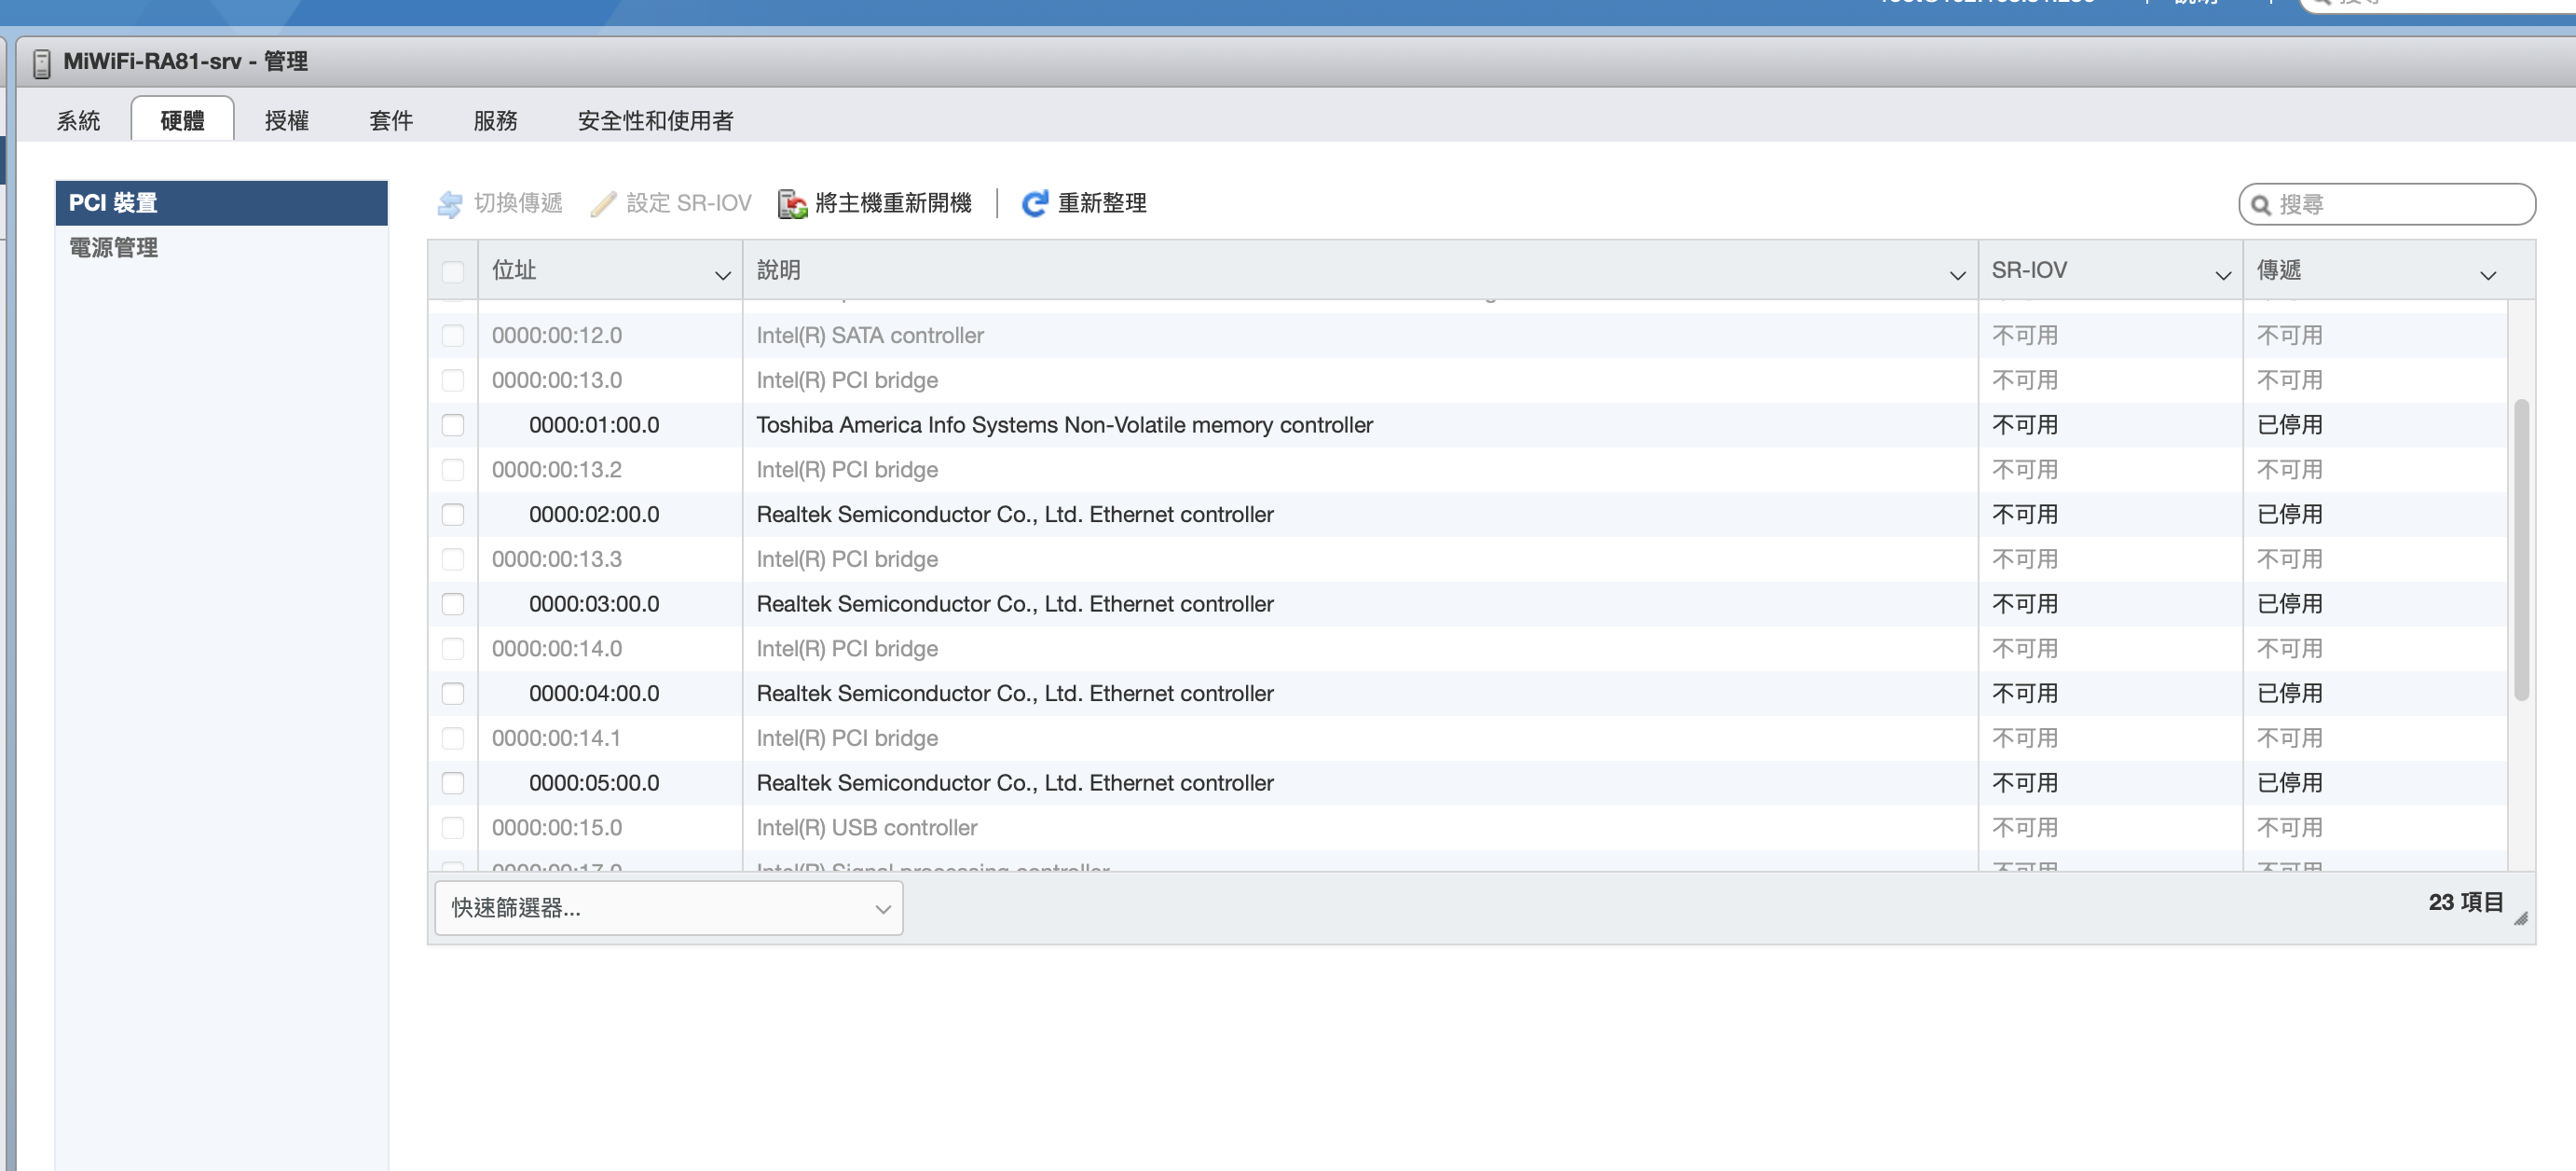2576x1171 pixels.
Task: Expand the 位址 column header menu arrow
Action: tap(722, 275)
